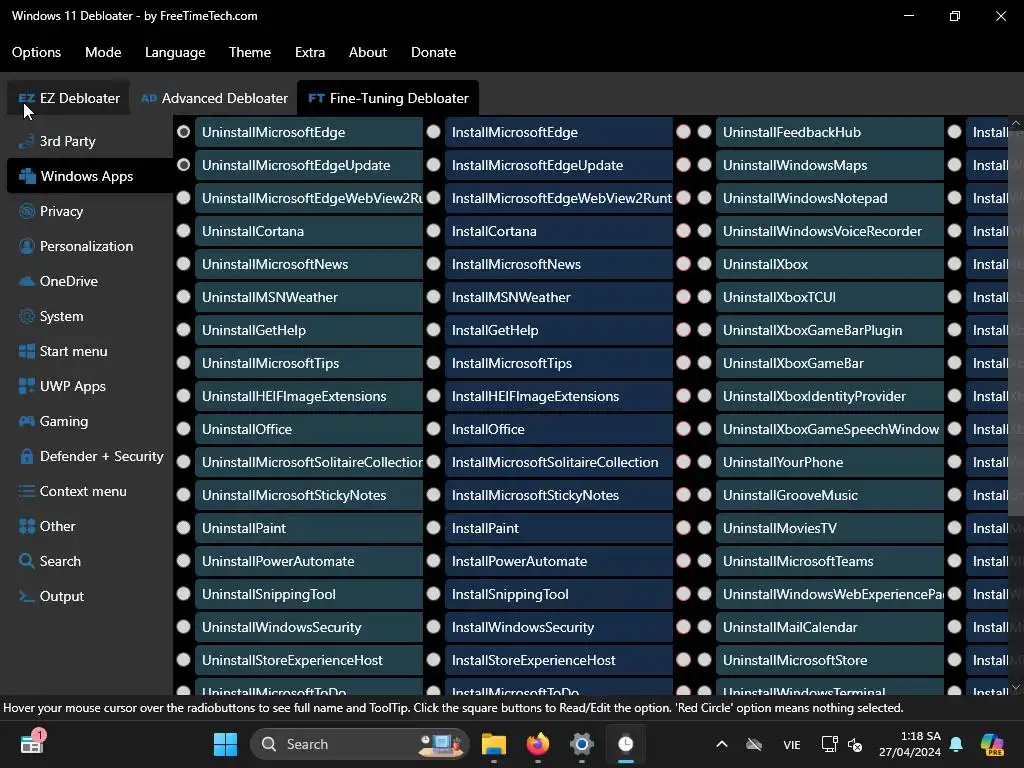1024x768 pixels.
Task: Select radio button for UninstallCortana
Action: pyautogui.click(x=184, y=231)
